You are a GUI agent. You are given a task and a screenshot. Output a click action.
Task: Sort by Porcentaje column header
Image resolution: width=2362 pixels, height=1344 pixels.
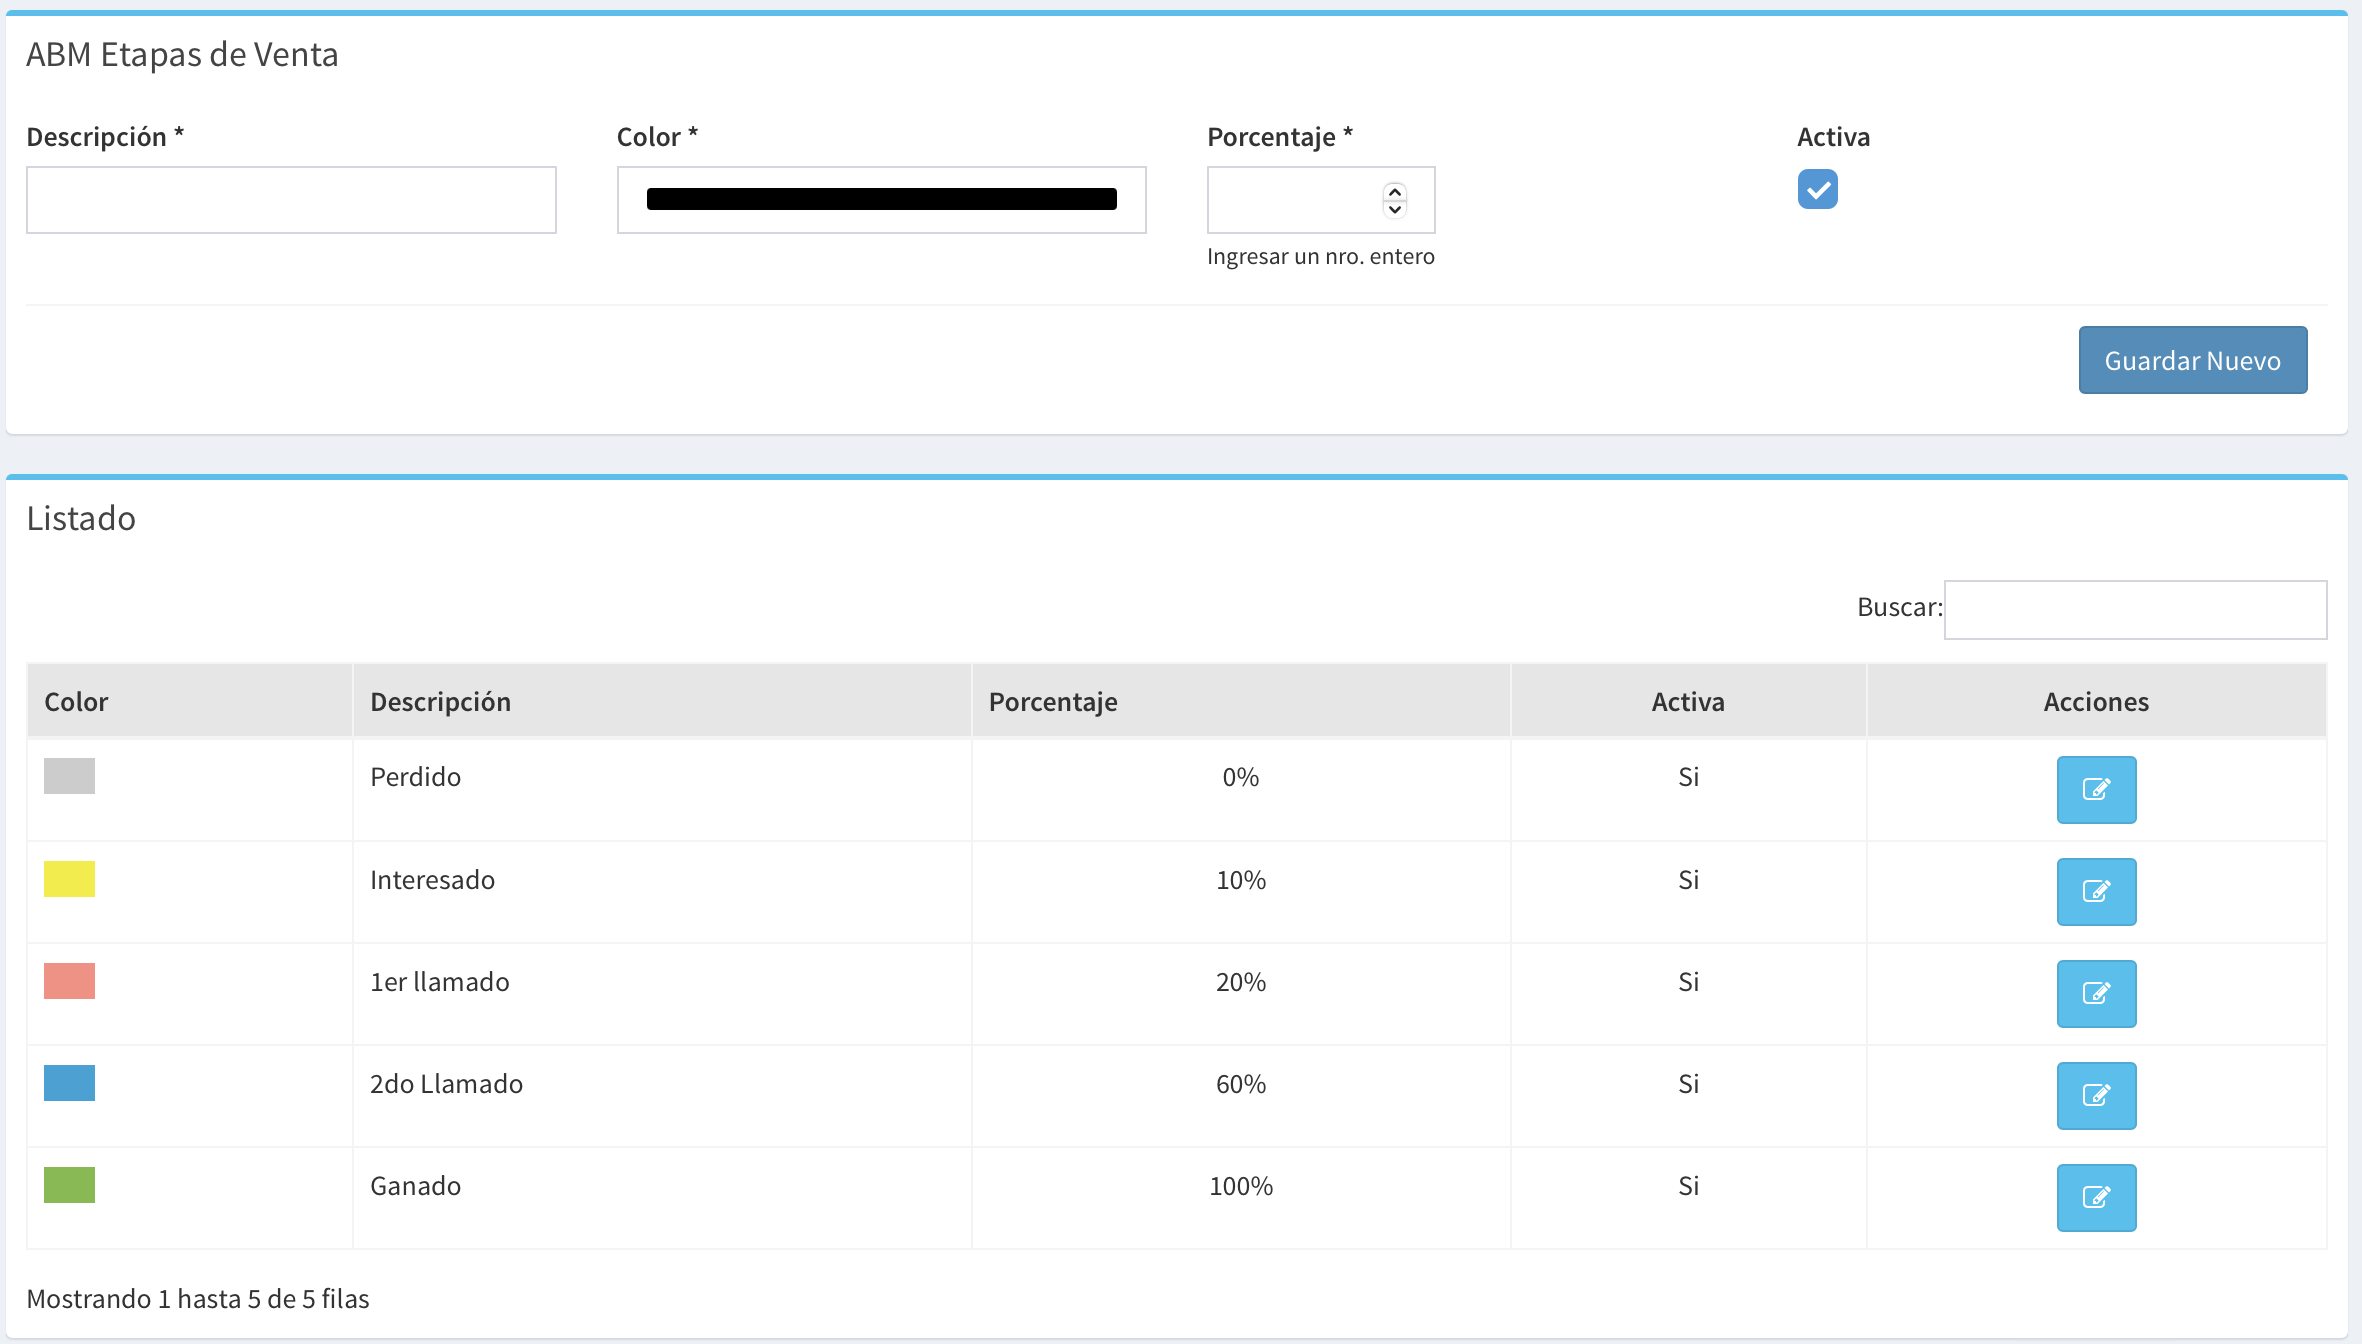coord(1053,702)
